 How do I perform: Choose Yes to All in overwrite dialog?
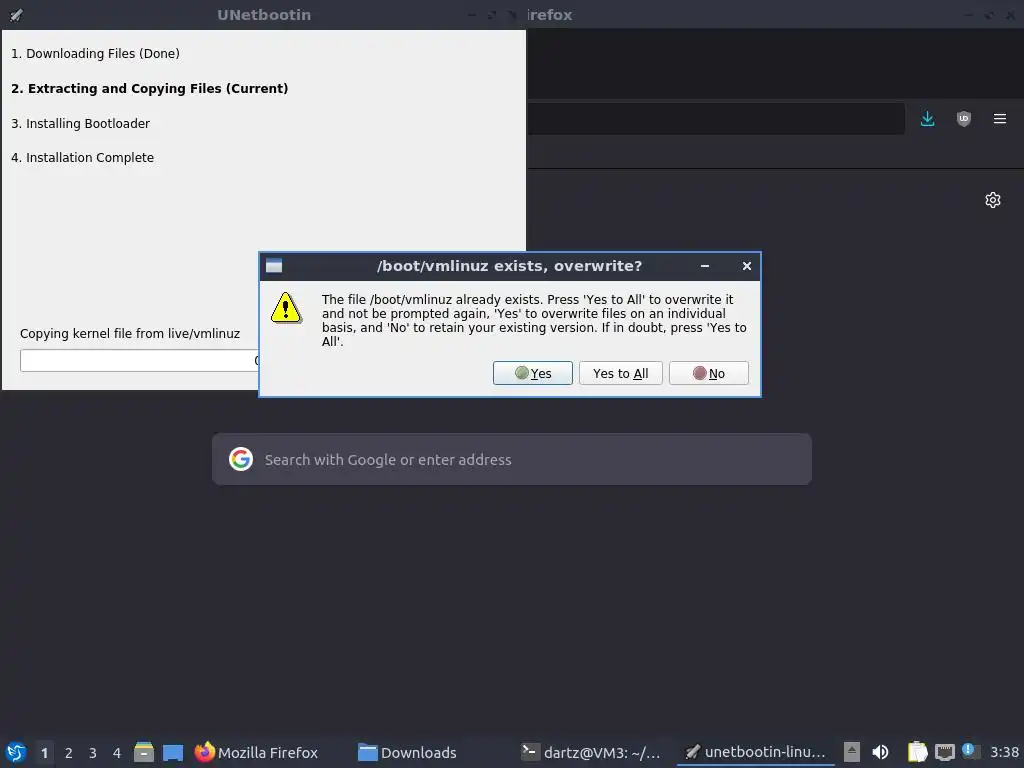point(620,373)
